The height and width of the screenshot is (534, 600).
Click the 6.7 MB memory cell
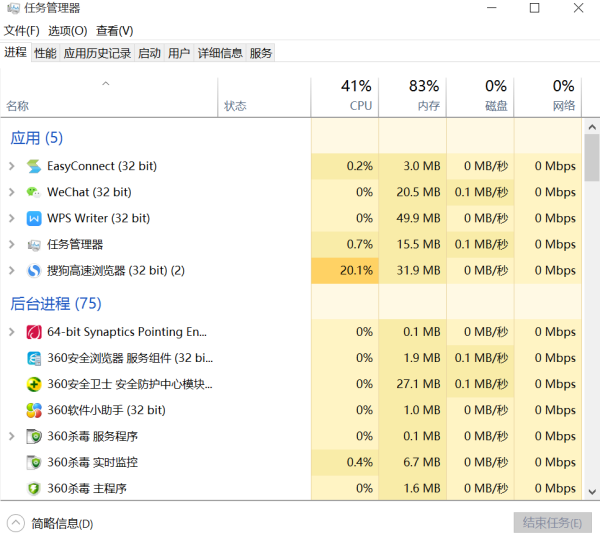tap(412, 462)
